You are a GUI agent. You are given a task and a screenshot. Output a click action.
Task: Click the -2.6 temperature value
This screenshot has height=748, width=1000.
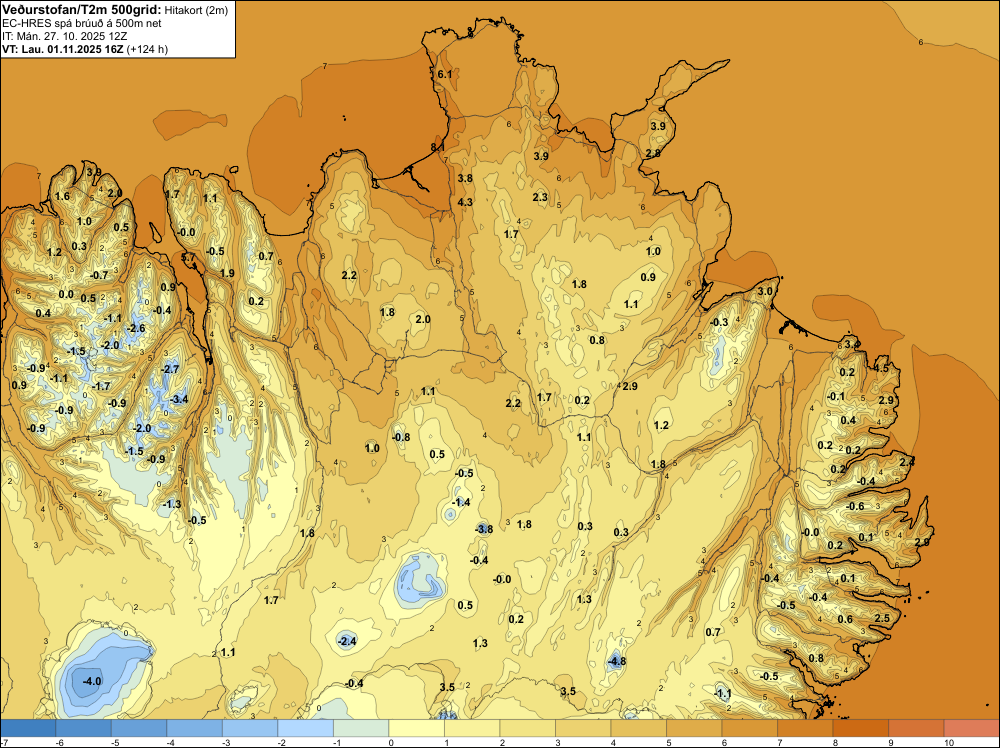(x=136, y=328)
